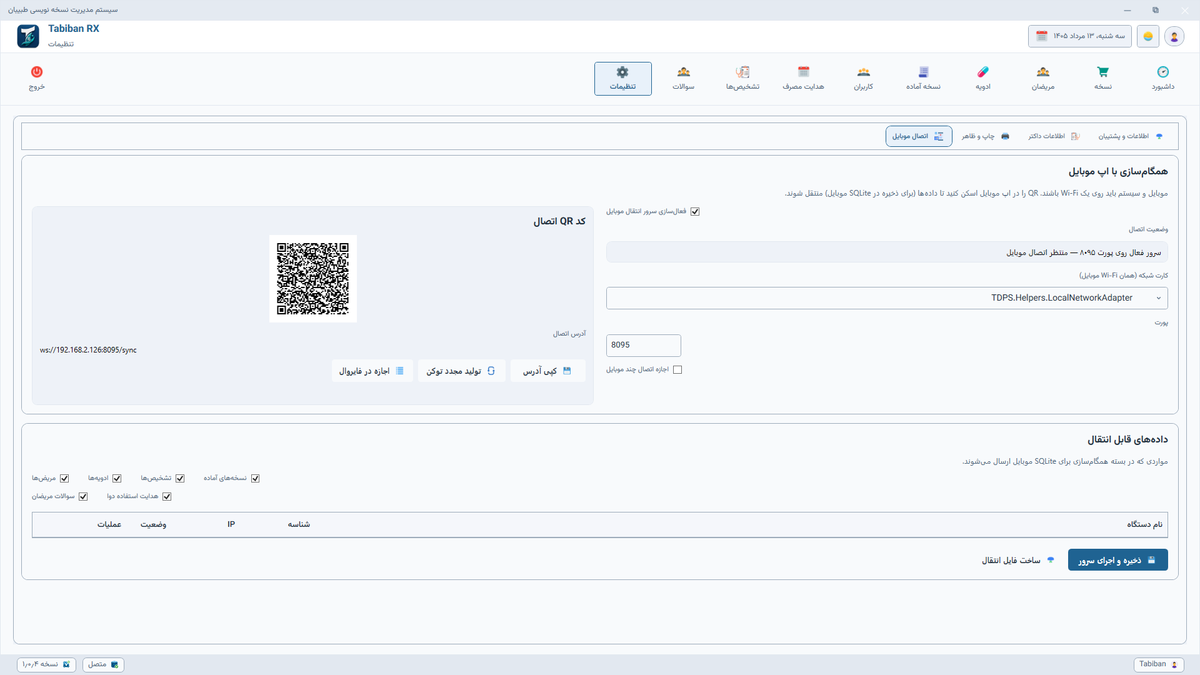1200x675 pixels.
Task: Open the نسخه prescription cart section
Action: coord(1103,78)
